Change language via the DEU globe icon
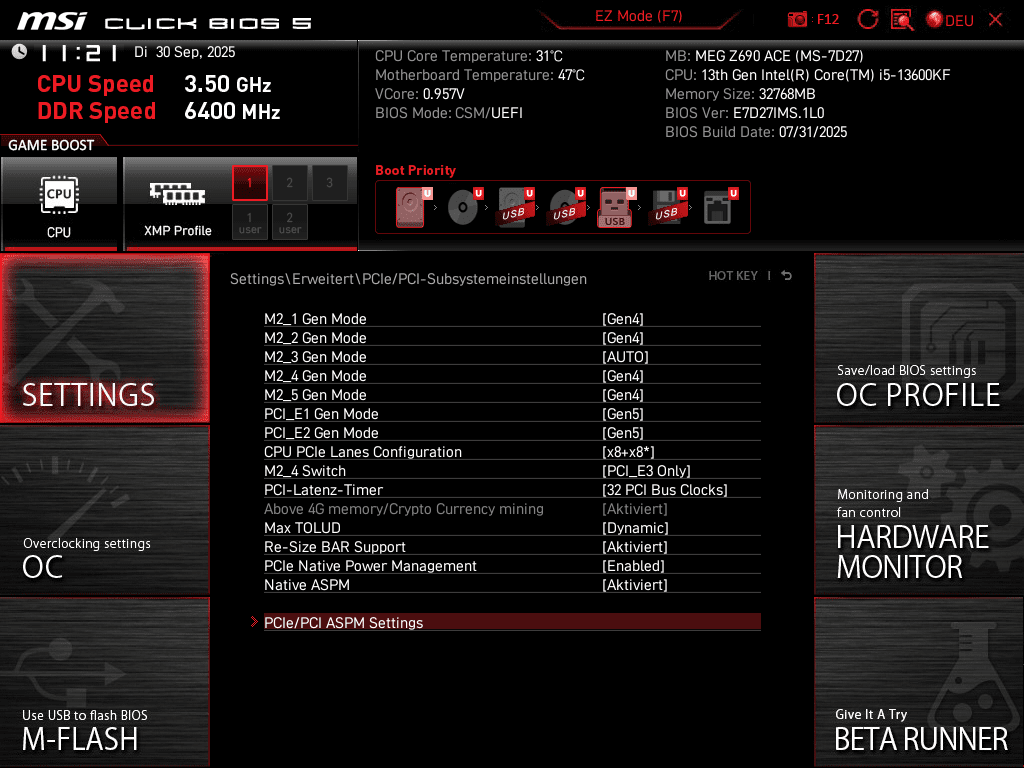1024x768 pixels. click(950, 20)
